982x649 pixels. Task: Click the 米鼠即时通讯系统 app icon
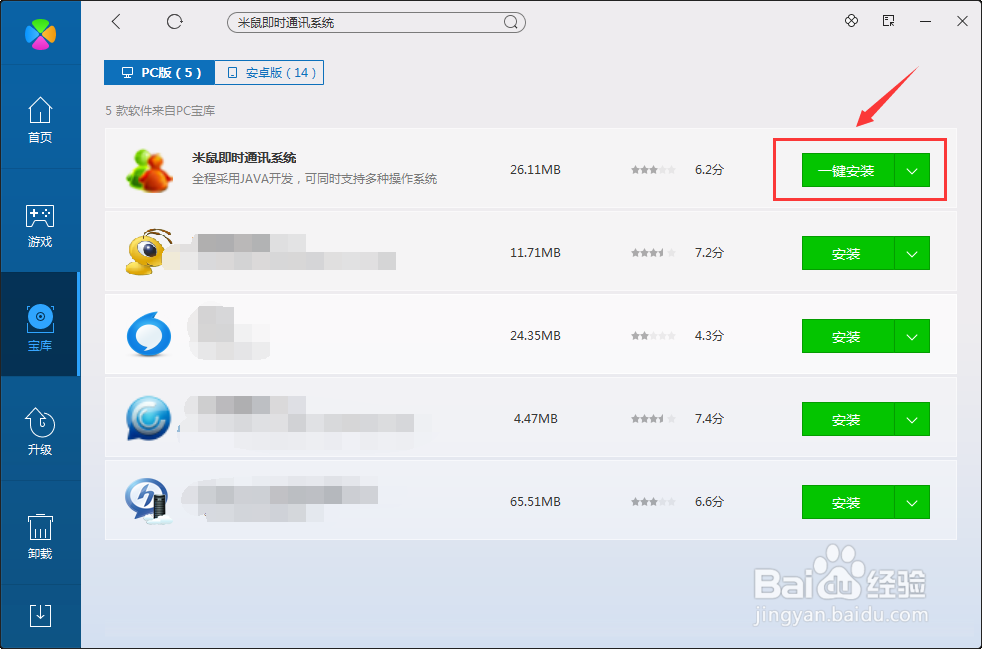tap(149, 170)
